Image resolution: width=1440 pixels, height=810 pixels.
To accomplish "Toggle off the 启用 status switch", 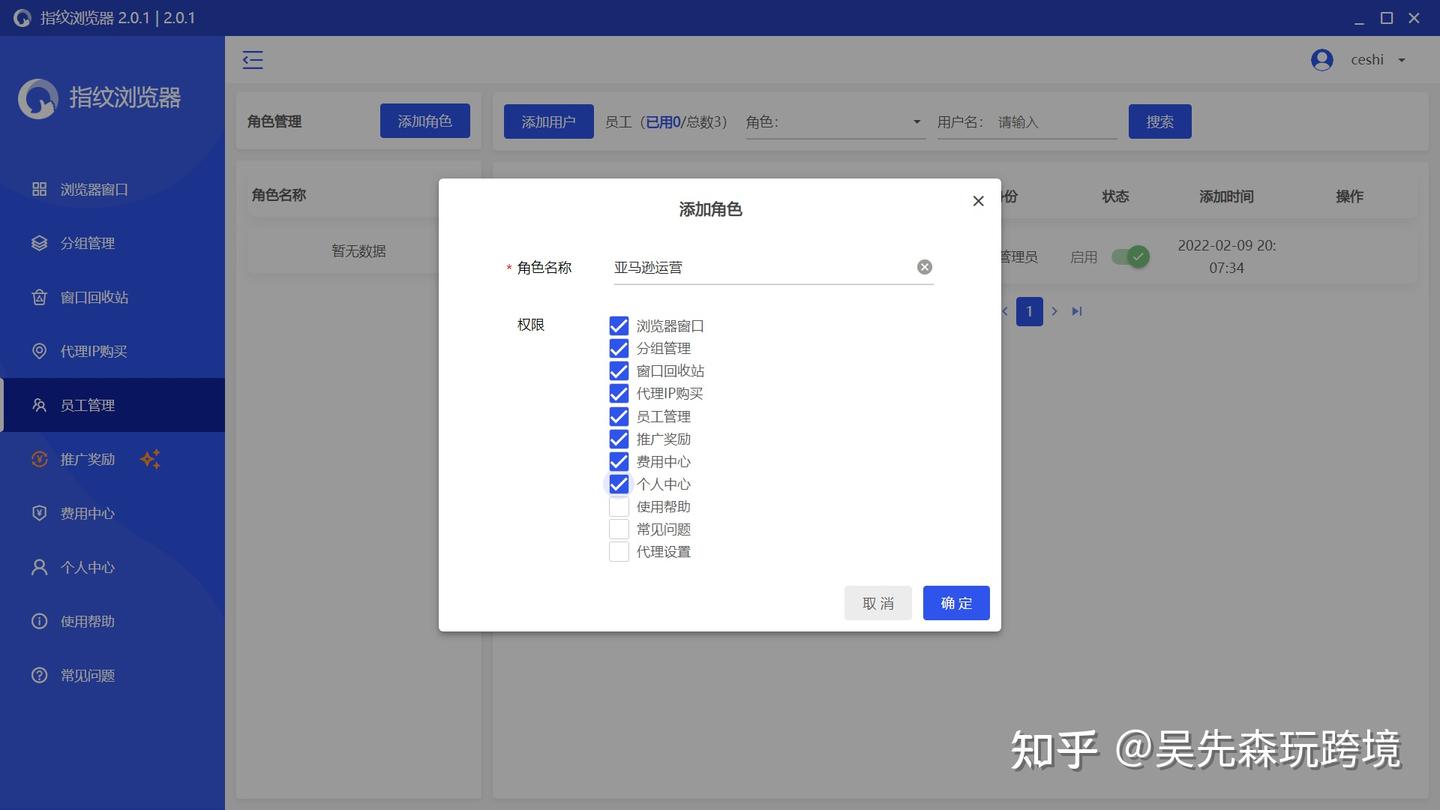I will click(1128, 256).
